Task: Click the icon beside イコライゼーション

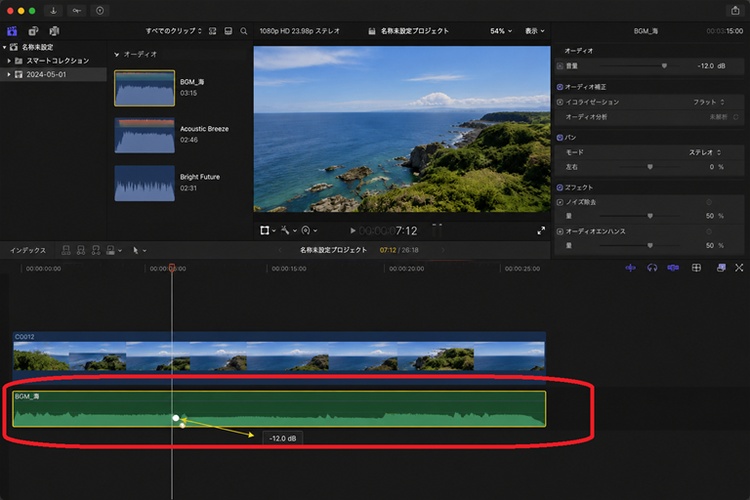Action: (560, 102)
